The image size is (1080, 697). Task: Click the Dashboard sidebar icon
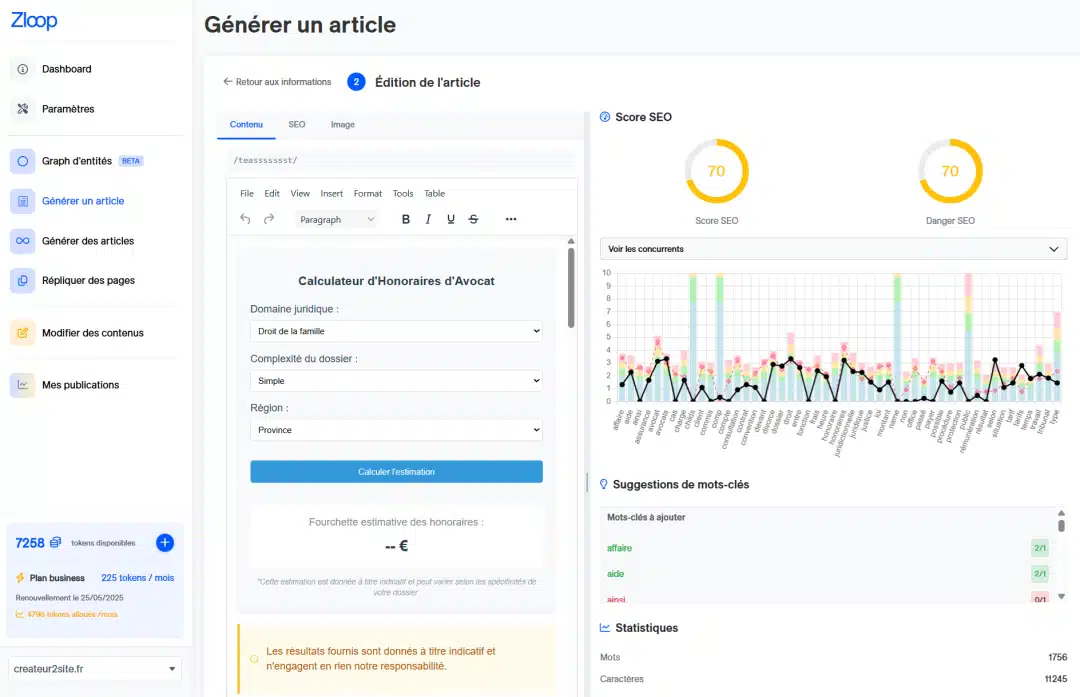tap(23, 69)
